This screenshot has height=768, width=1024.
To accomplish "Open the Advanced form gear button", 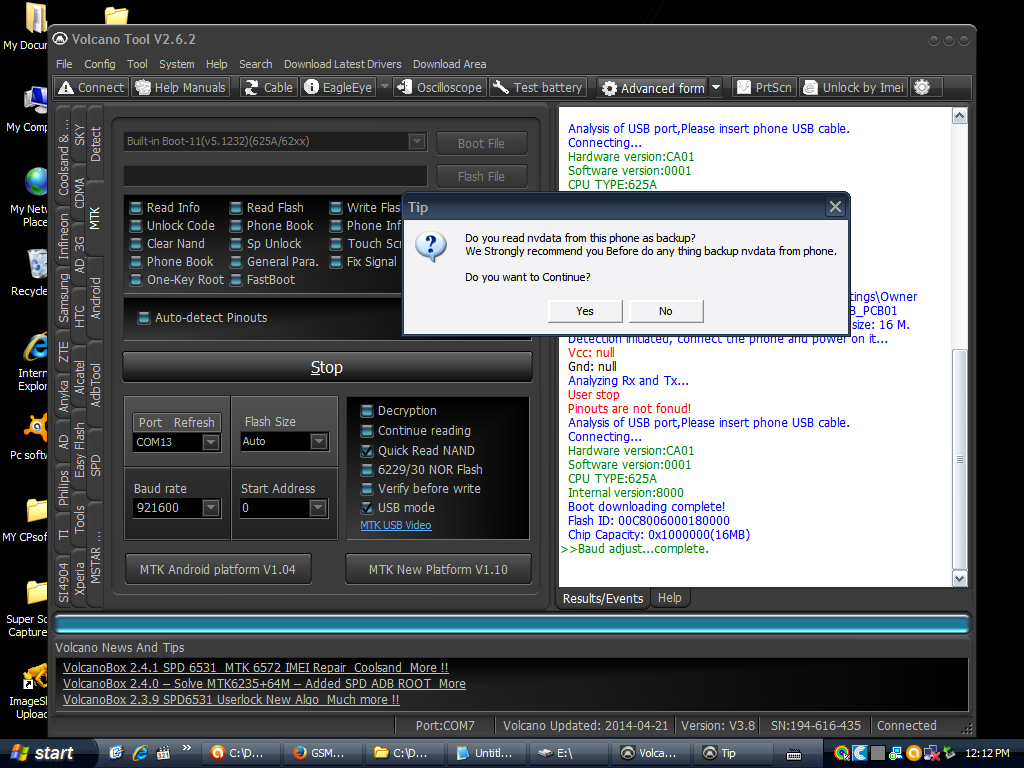I will 652,88.
